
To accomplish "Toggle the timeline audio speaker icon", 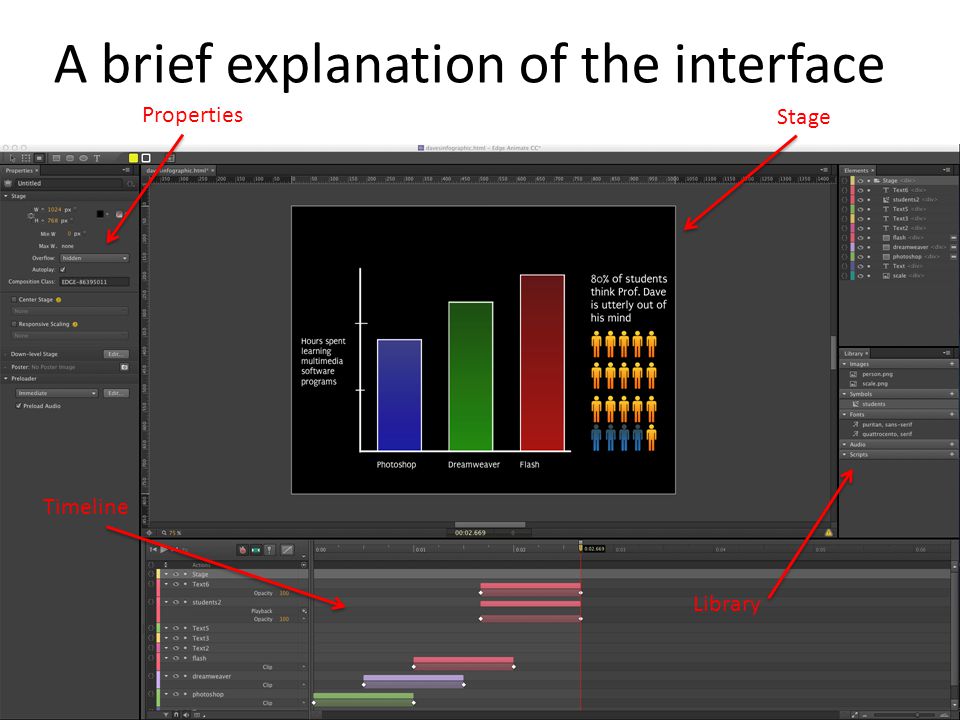I will click(187, 714).
